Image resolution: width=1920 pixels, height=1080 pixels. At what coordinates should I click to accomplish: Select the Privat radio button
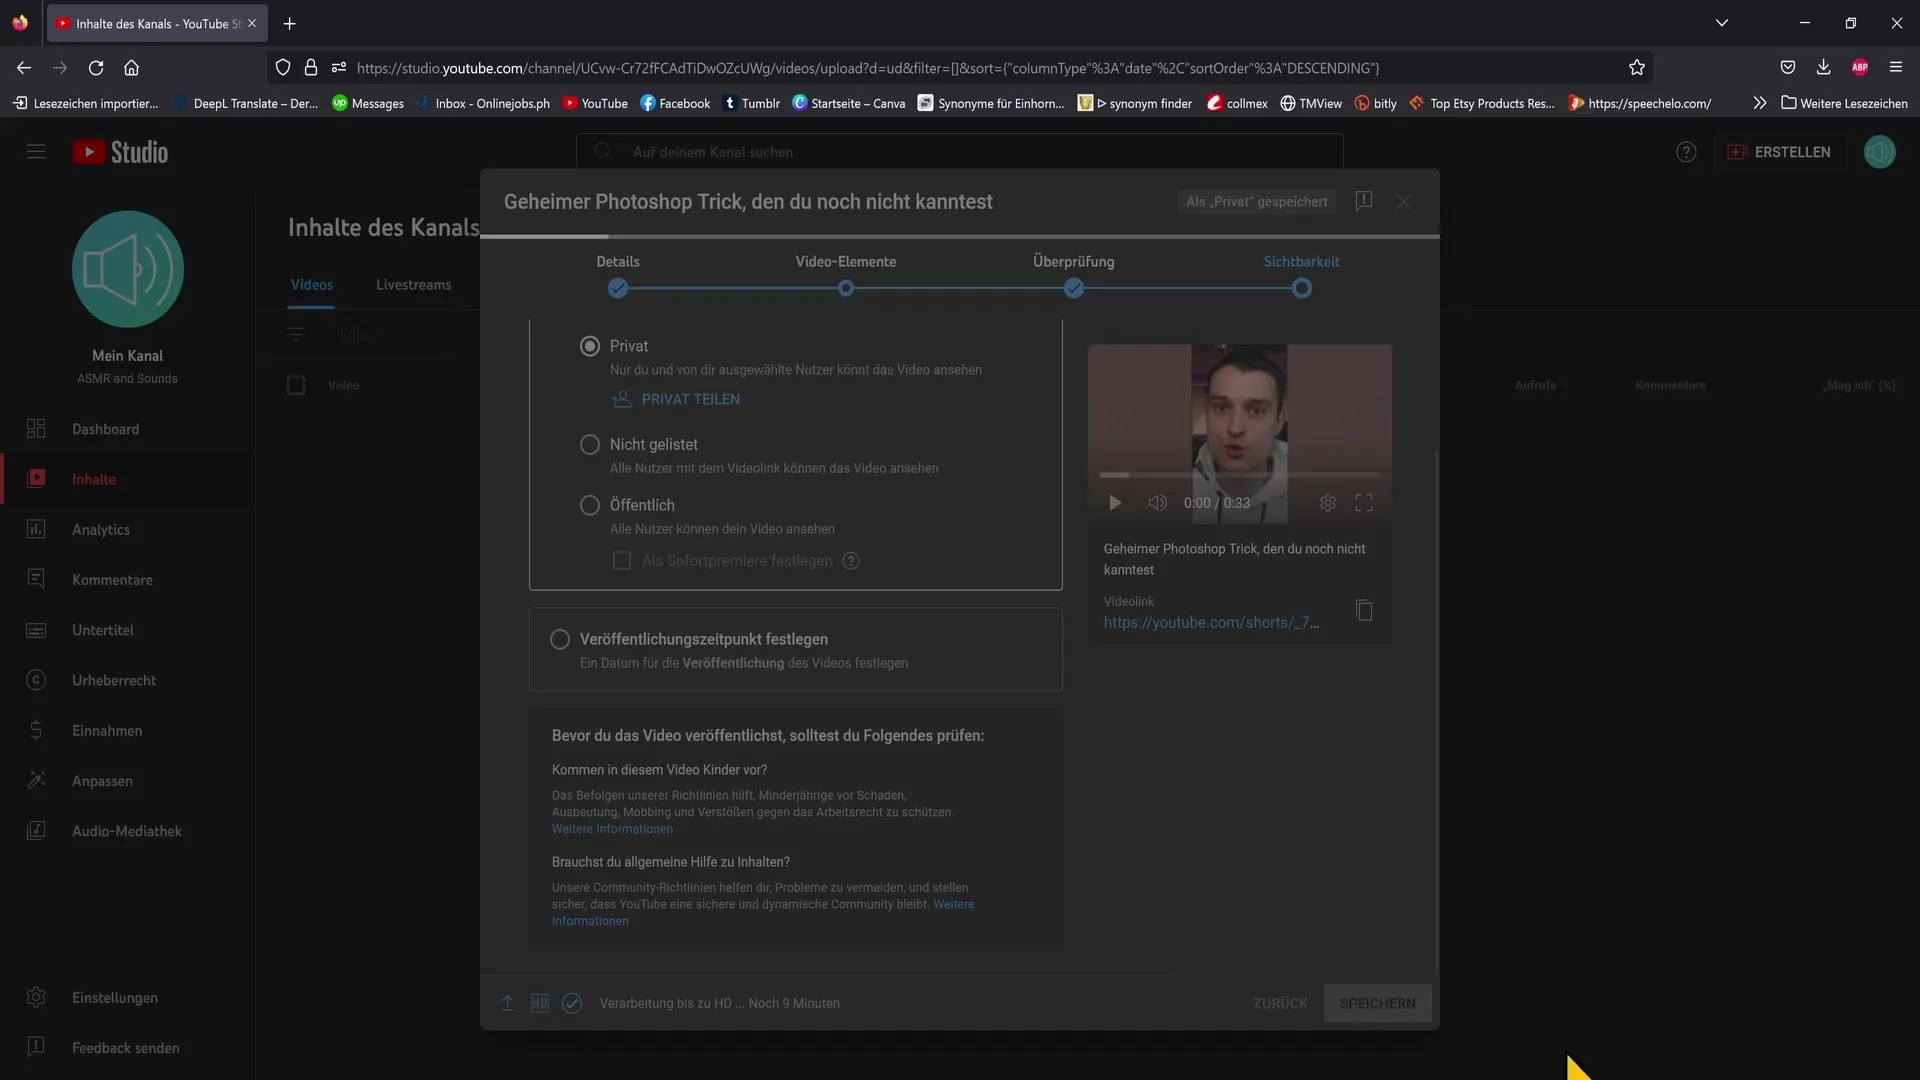590,346
